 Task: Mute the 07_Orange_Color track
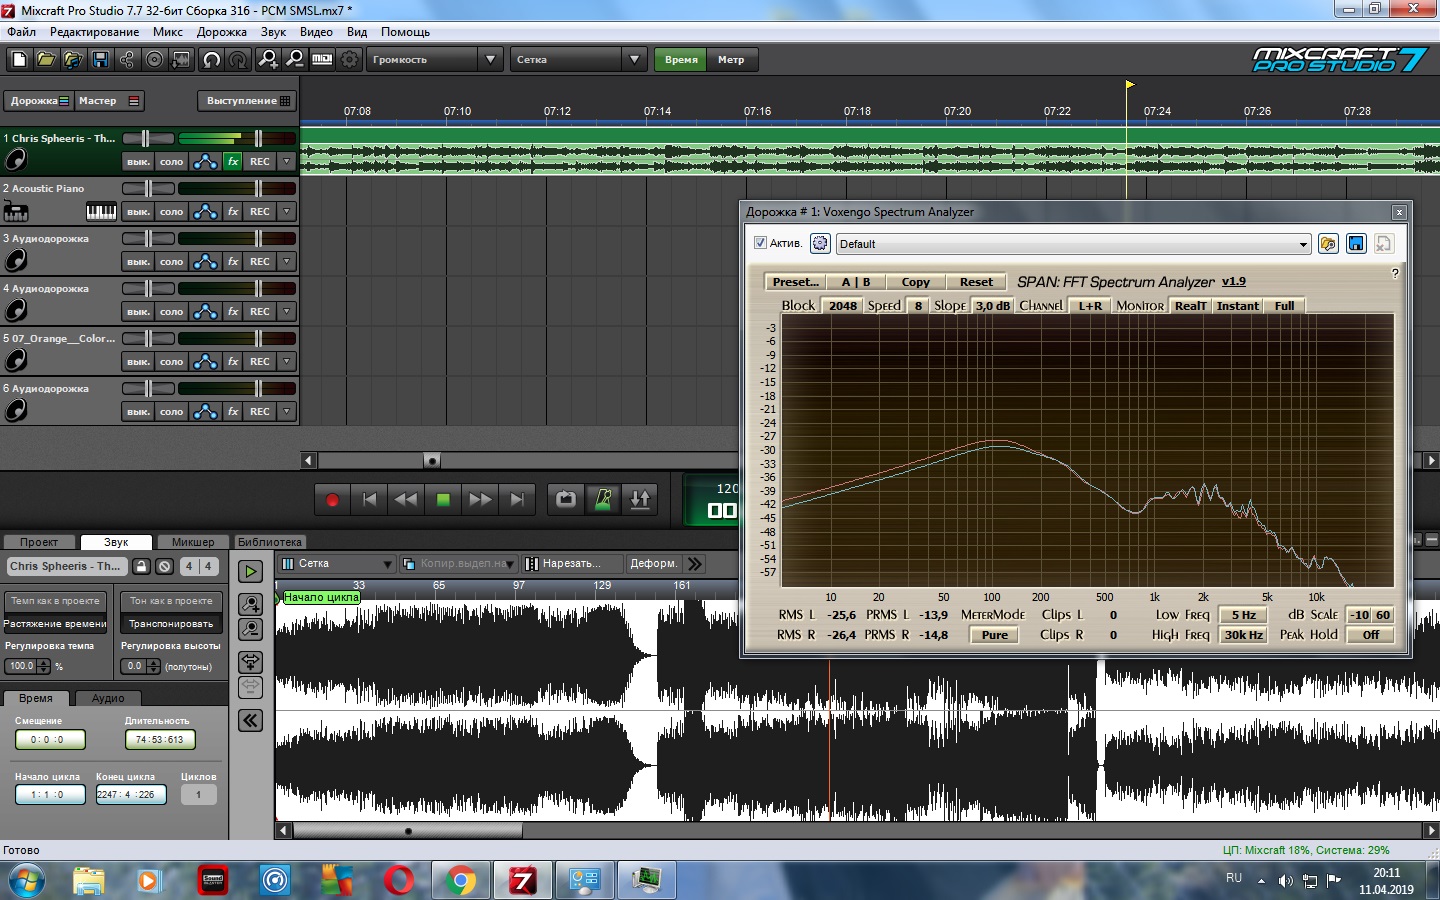pos(138,361)
